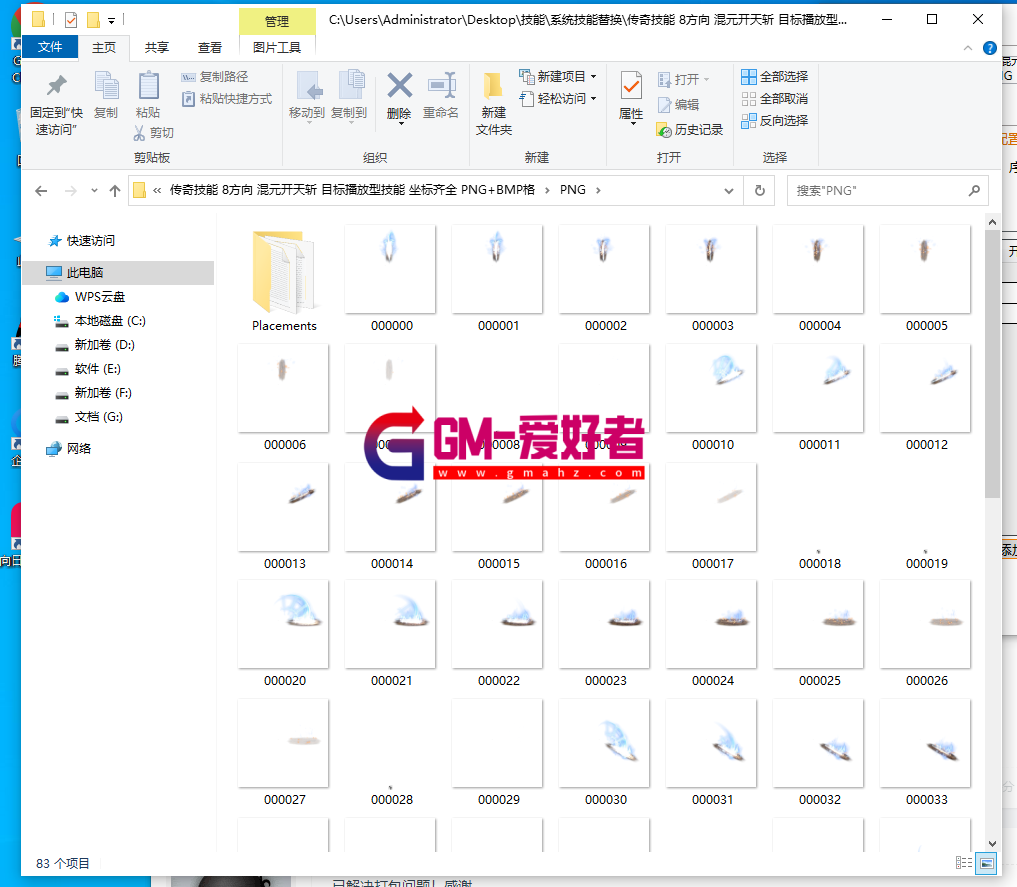Open 软件 (E:) drive

click(97, 369)
